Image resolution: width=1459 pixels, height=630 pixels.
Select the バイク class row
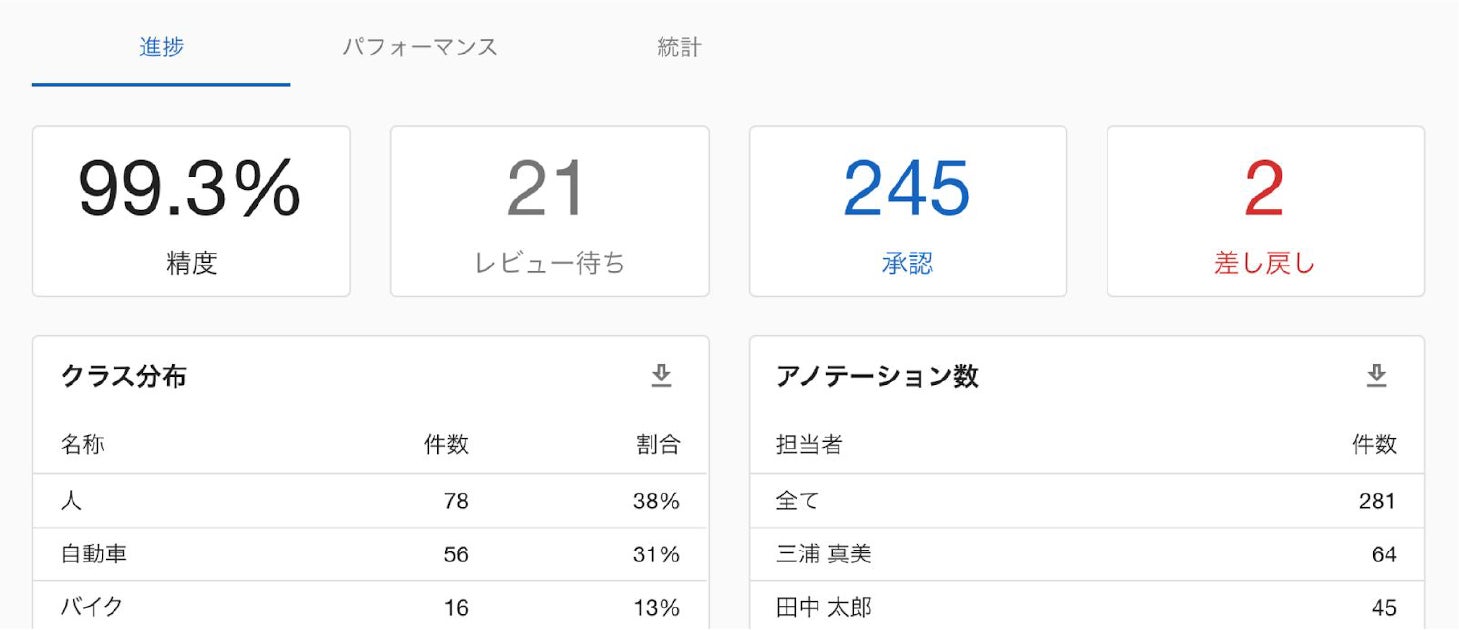point(370,607)
